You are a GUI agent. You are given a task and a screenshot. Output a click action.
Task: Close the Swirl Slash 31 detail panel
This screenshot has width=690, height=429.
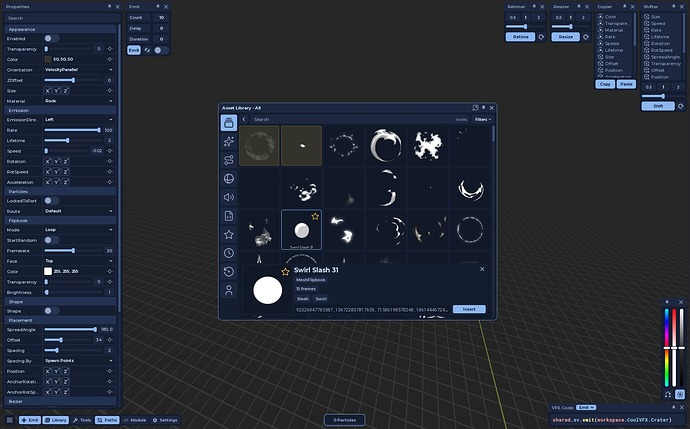click(482, 269)
